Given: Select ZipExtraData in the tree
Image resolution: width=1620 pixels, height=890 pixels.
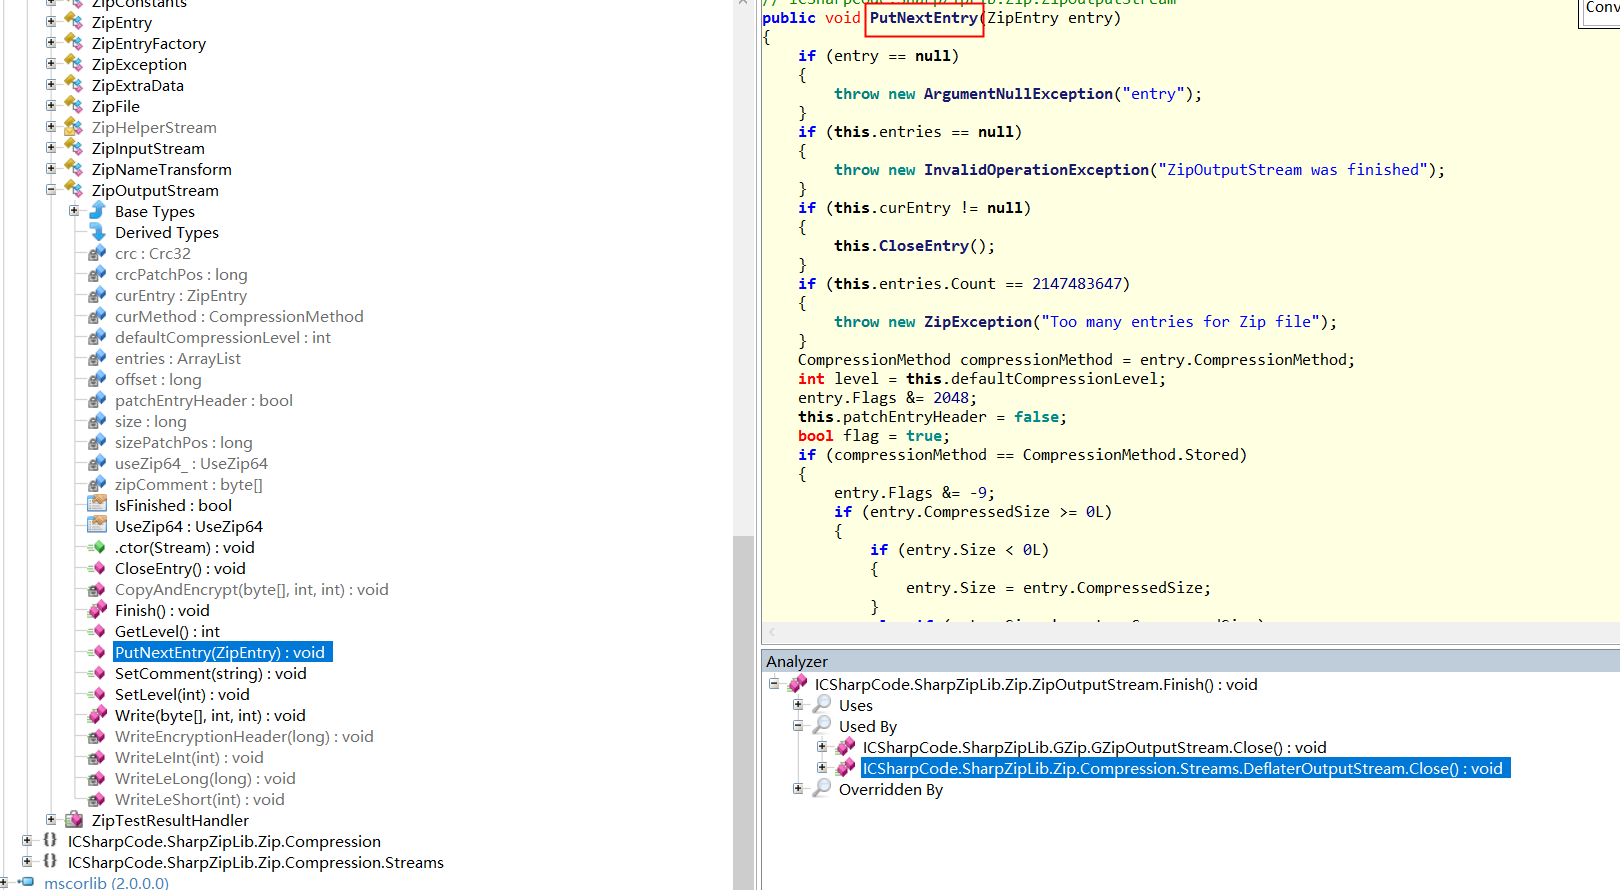Looking at the screenshot, I should [138, 85].
